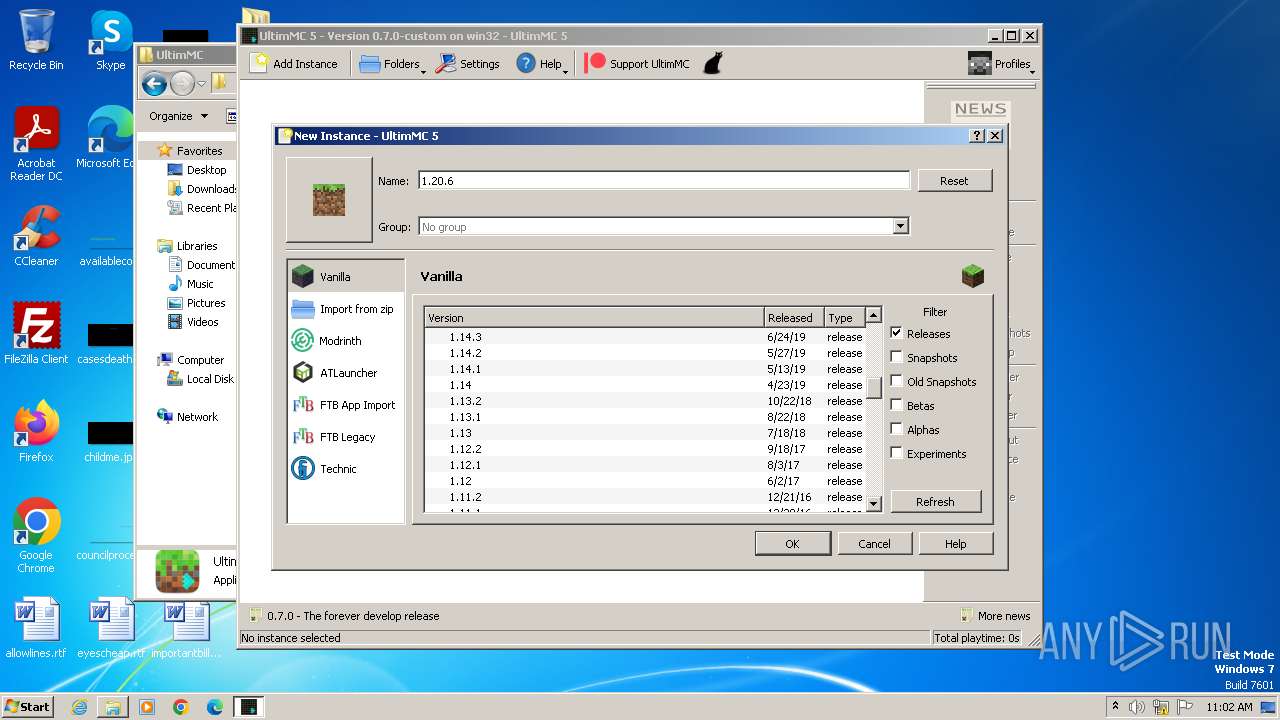Select the ATLauncher page
This screenshot has width=1280, height=720.
(x=346, y=373)
